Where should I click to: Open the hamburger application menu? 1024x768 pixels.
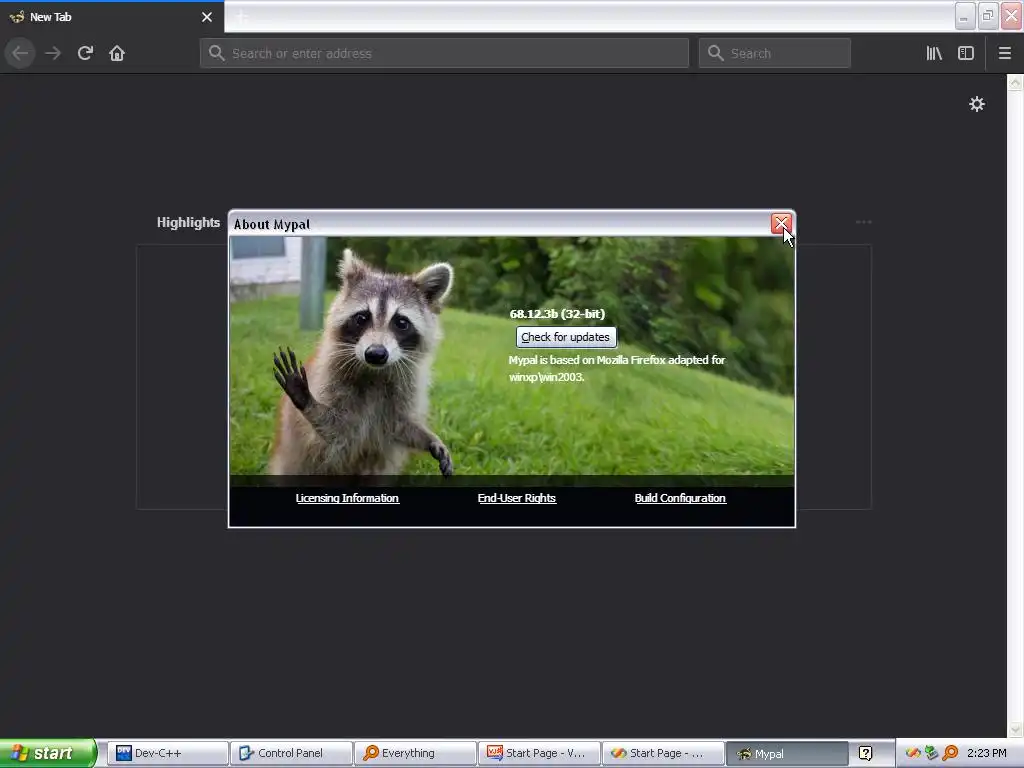1004,53
